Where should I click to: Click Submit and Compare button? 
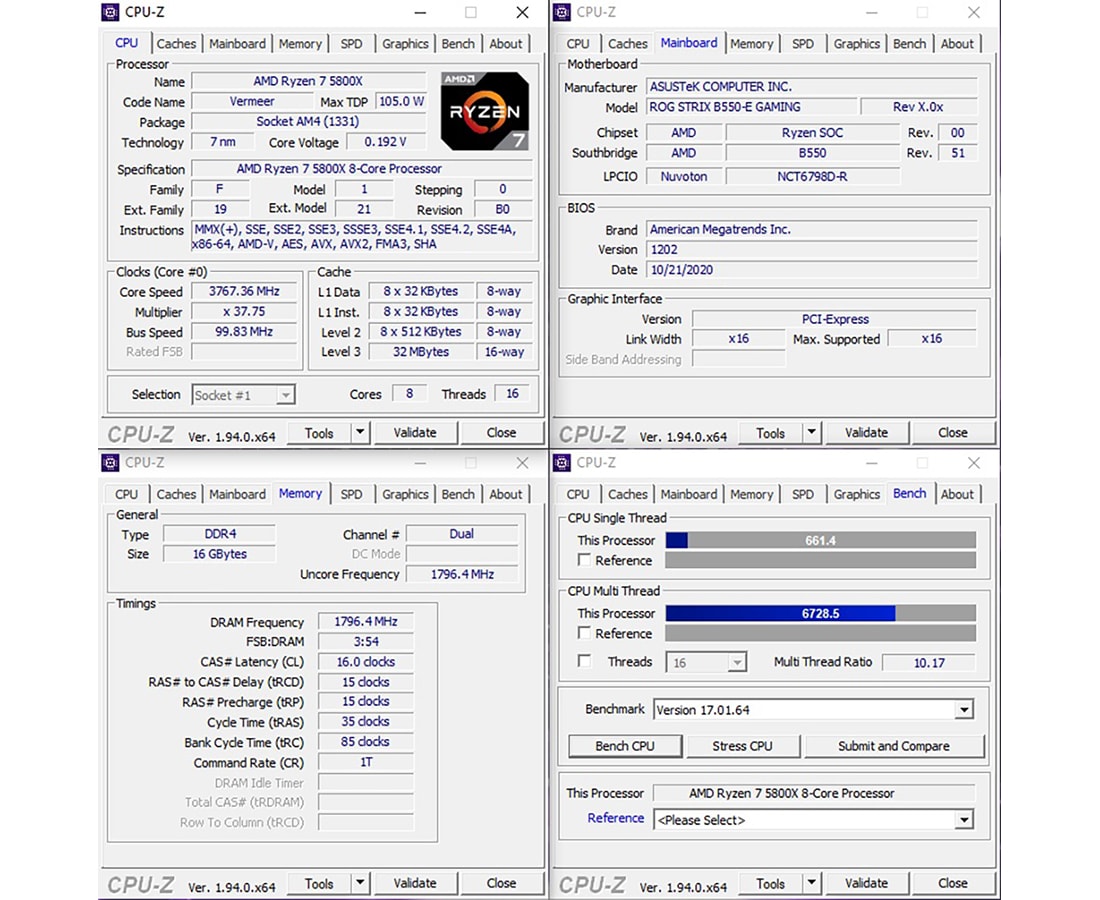pos(894,746)
